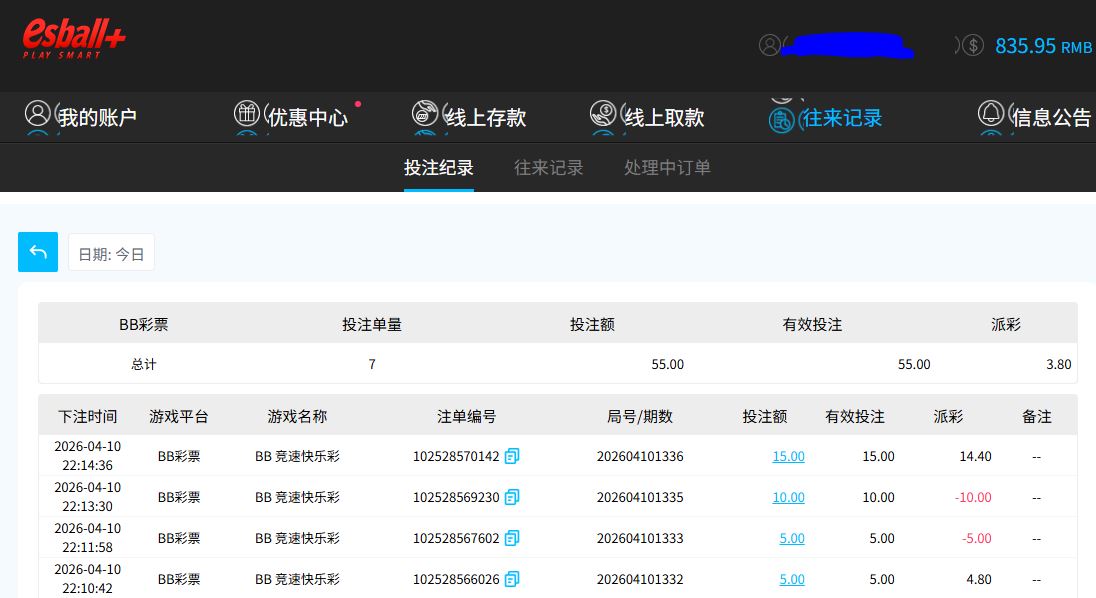Click the 835.95 RMB balance
The image size is (1096, 598).
(x=1042, y=46)
